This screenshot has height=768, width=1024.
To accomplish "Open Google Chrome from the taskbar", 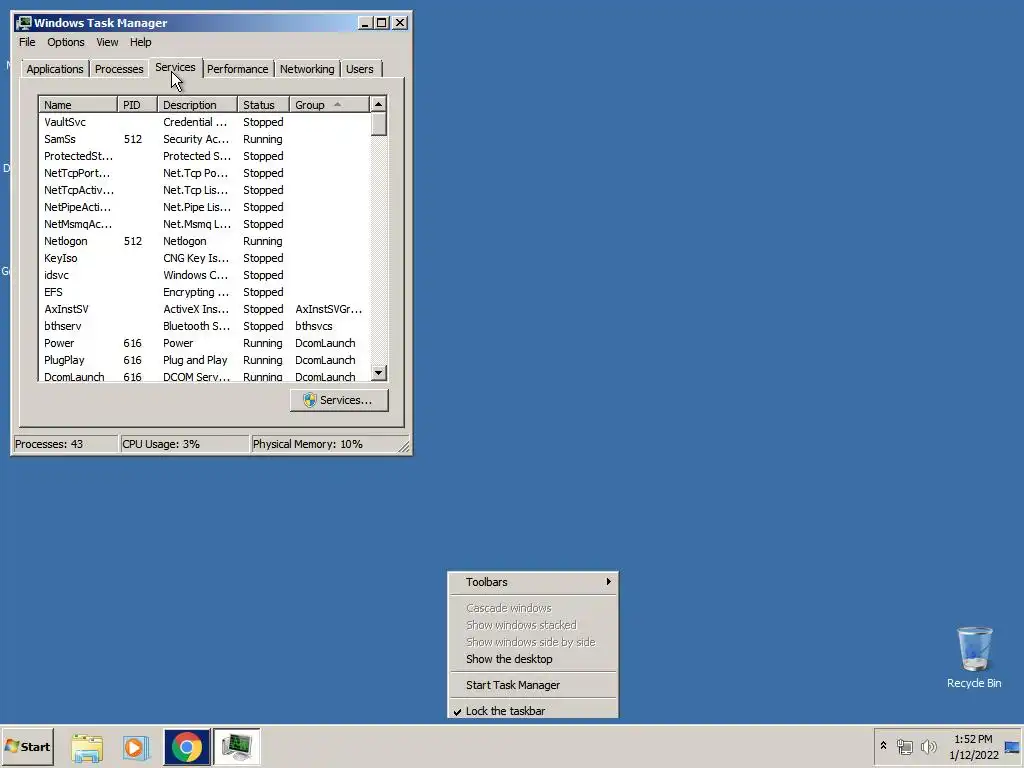I will pyautogui.click(x=187, y=747).
